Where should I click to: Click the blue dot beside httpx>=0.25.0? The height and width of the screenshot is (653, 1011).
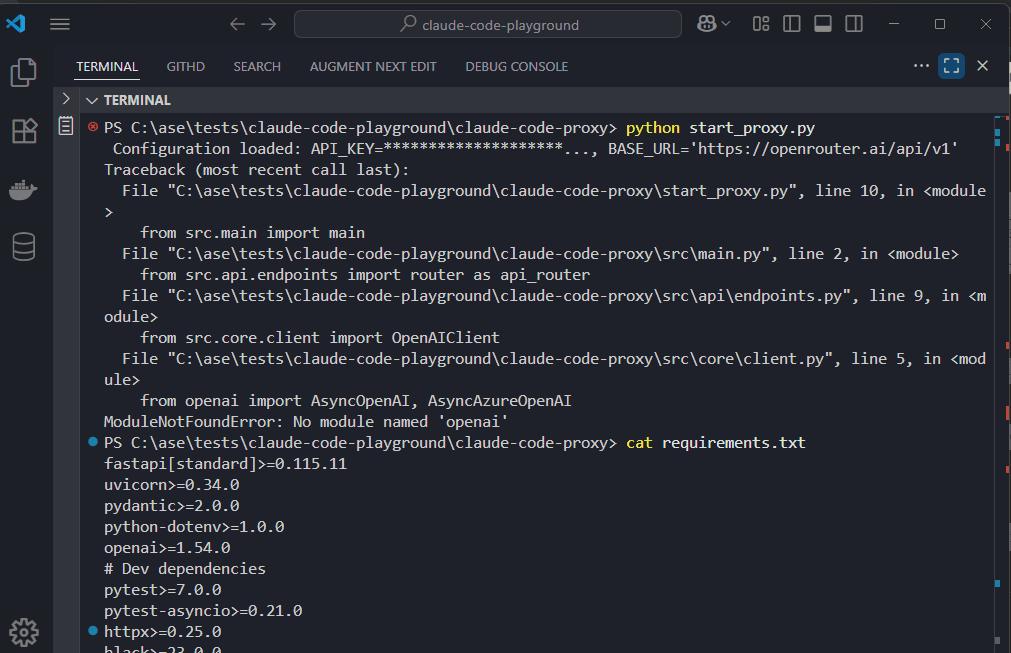click(x=93, y=630)
